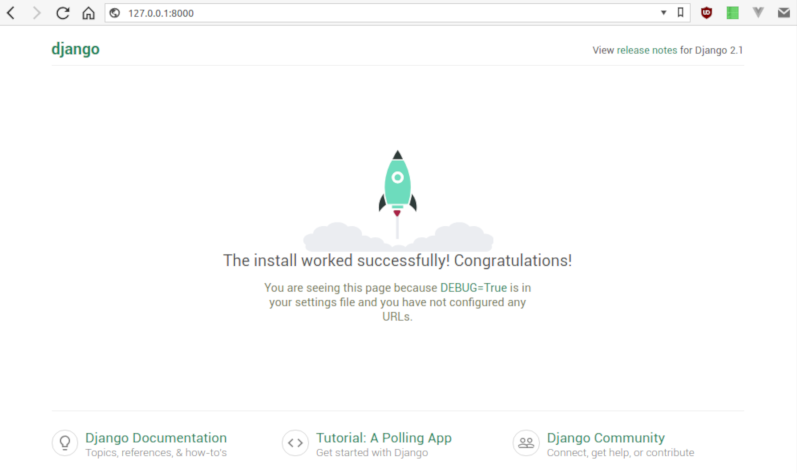Go to the browser home page icon
The height and width of the screenshot is (473, 797).
pos(88,13)
